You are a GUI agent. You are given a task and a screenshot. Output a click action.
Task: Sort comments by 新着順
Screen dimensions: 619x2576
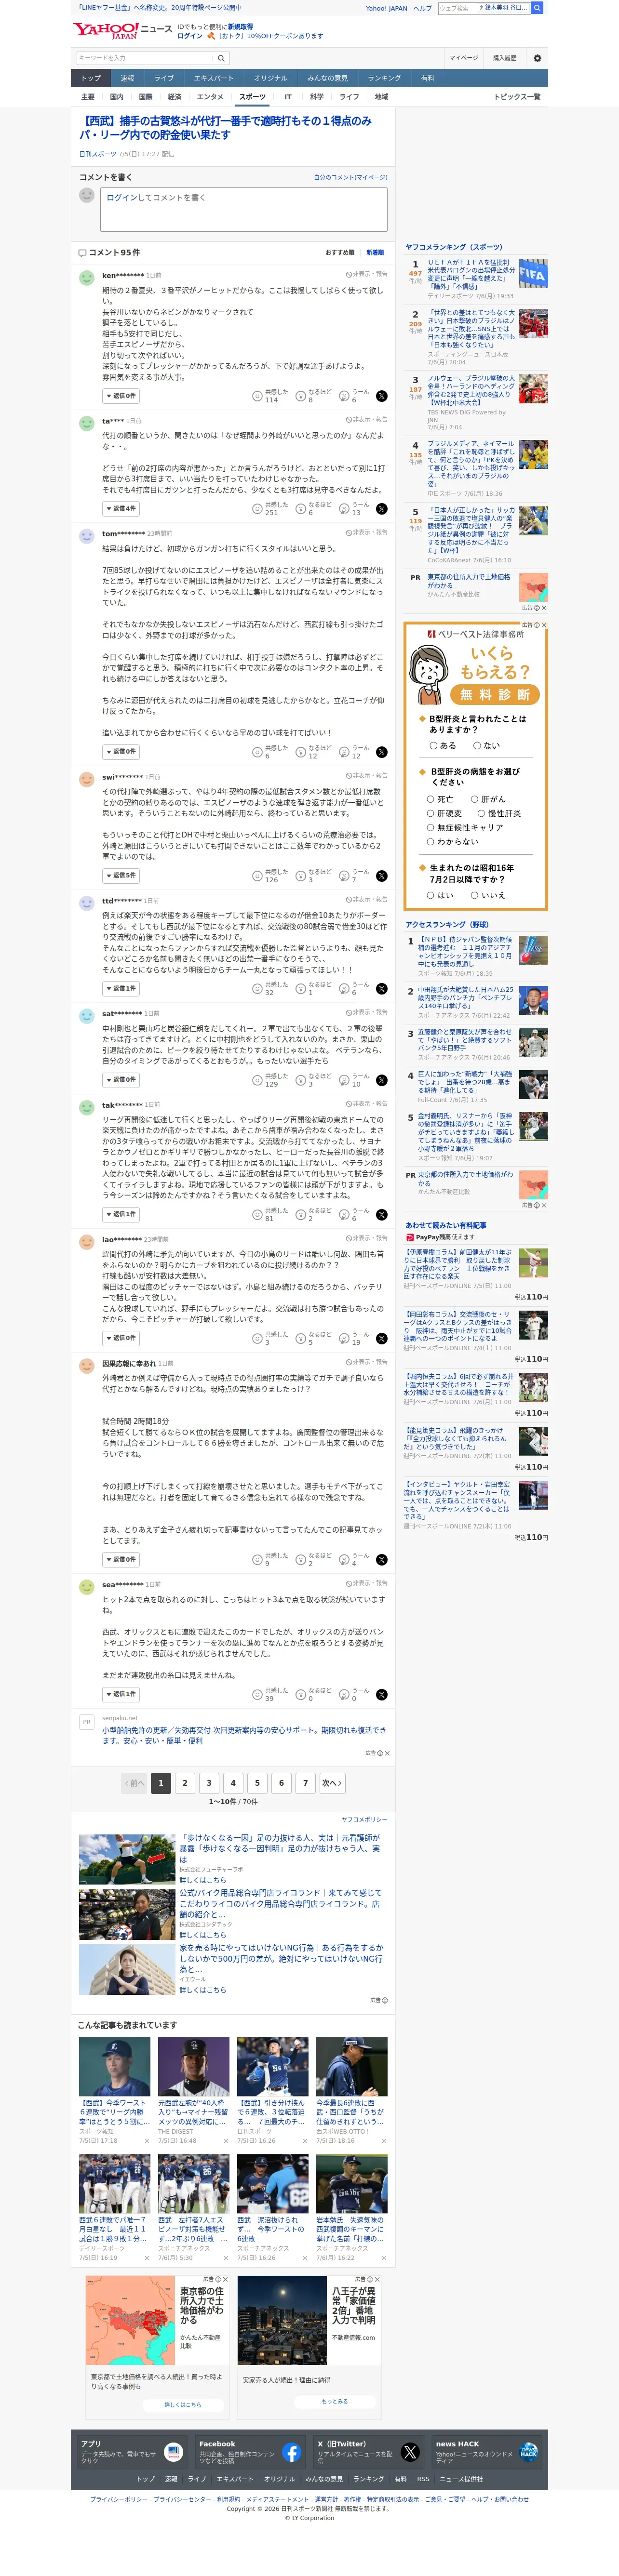click(375, 253)
